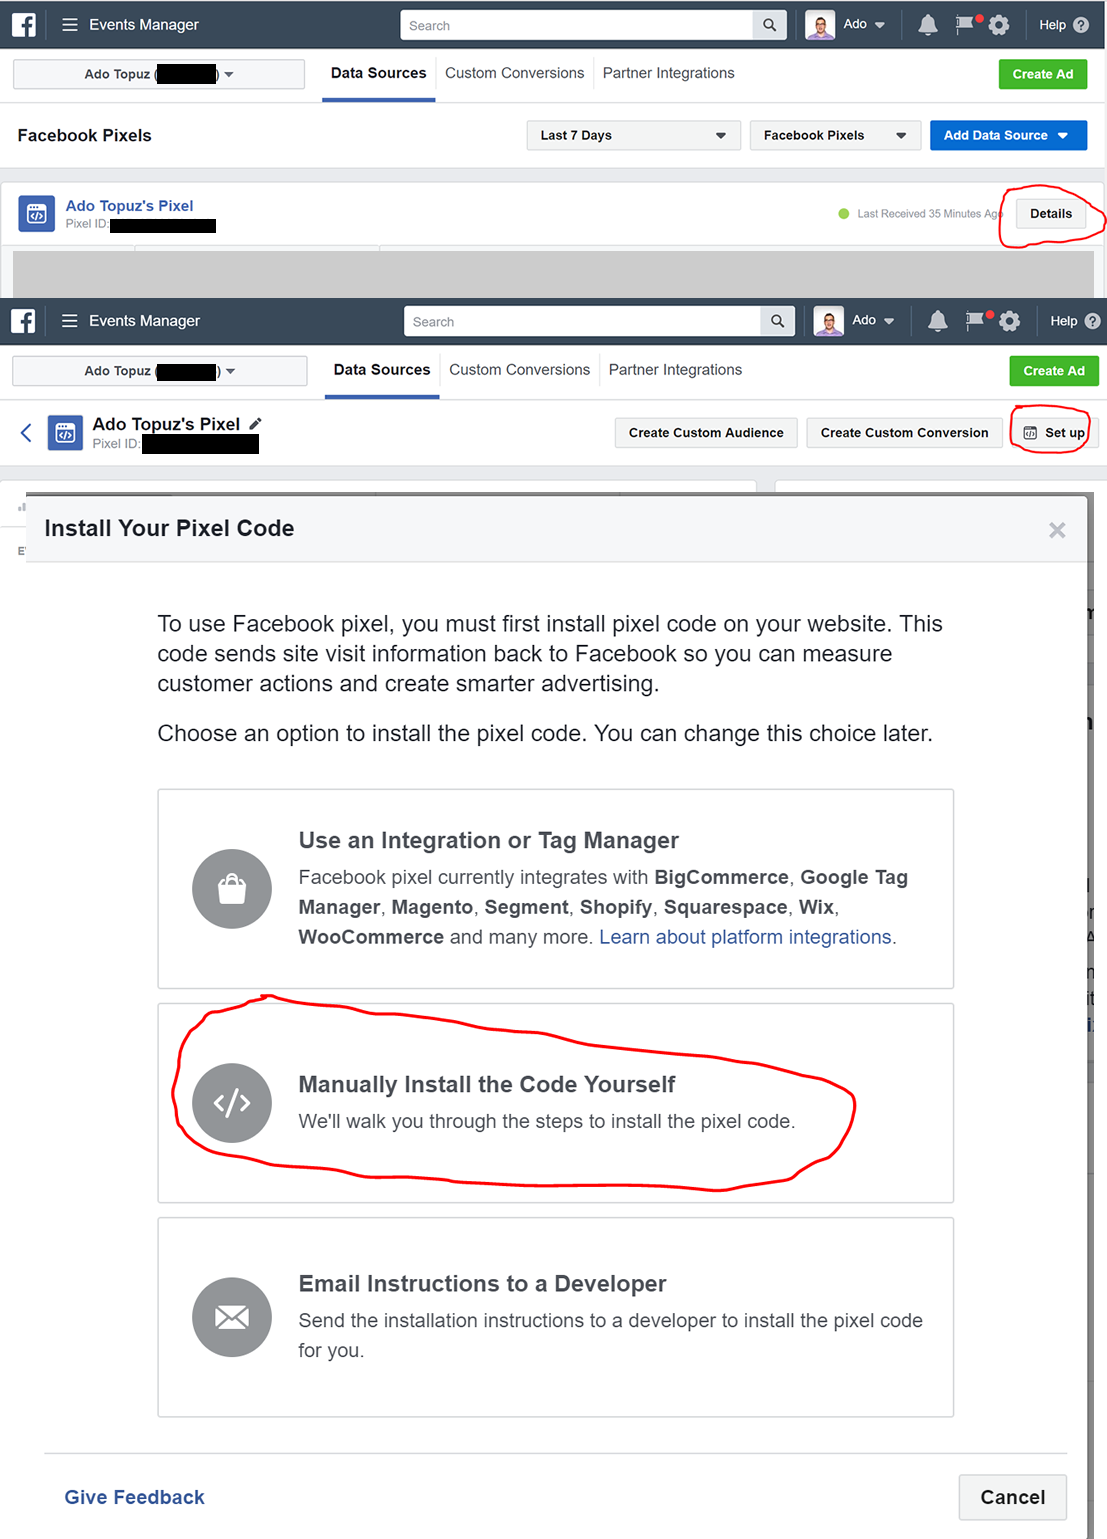This screenshot has height=1539, width=1107.
Task: Open the Ado Topuz account selector in the upper page
Action: click(x=159, y=74)
